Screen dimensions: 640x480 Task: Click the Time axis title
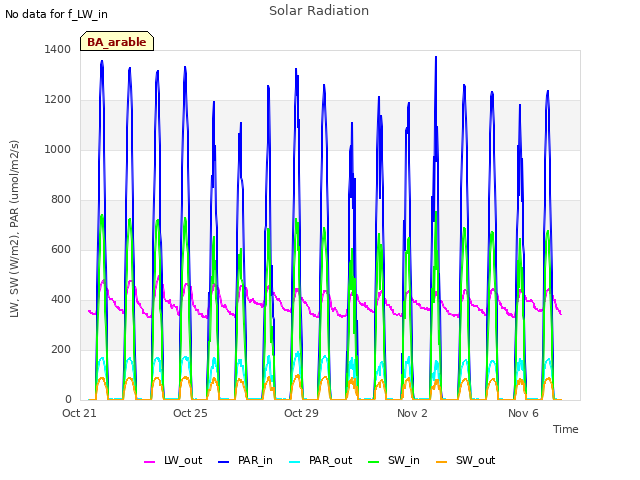pyautogui.click(x=566, y=429)
